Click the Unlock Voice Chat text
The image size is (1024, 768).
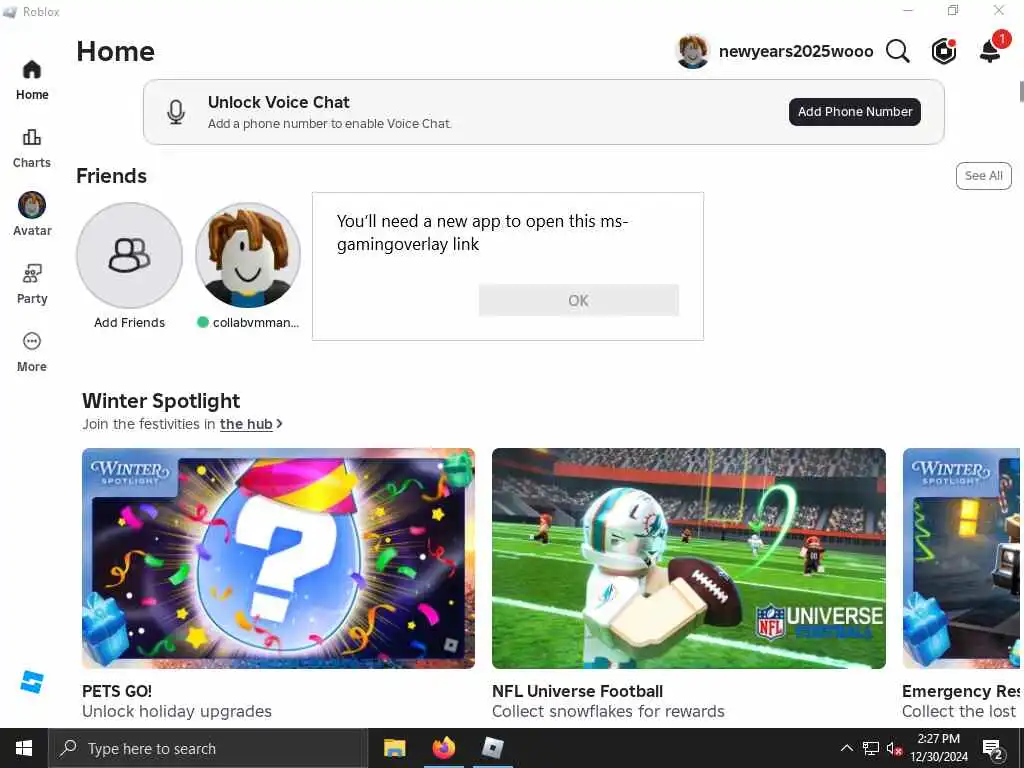[x=279, y=102]
